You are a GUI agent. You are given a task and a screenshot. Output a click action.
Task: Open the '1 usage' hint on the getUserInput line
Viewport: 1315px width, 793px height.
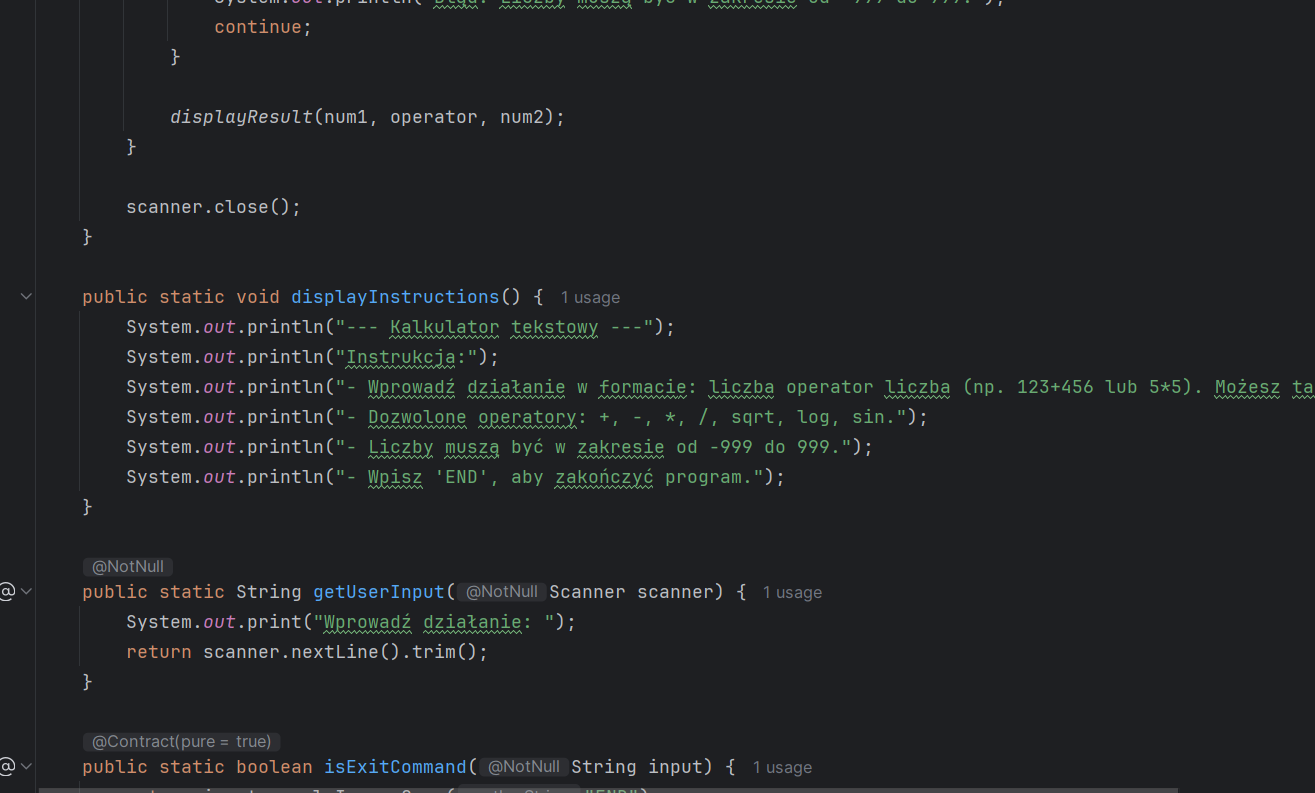point(792,592)
